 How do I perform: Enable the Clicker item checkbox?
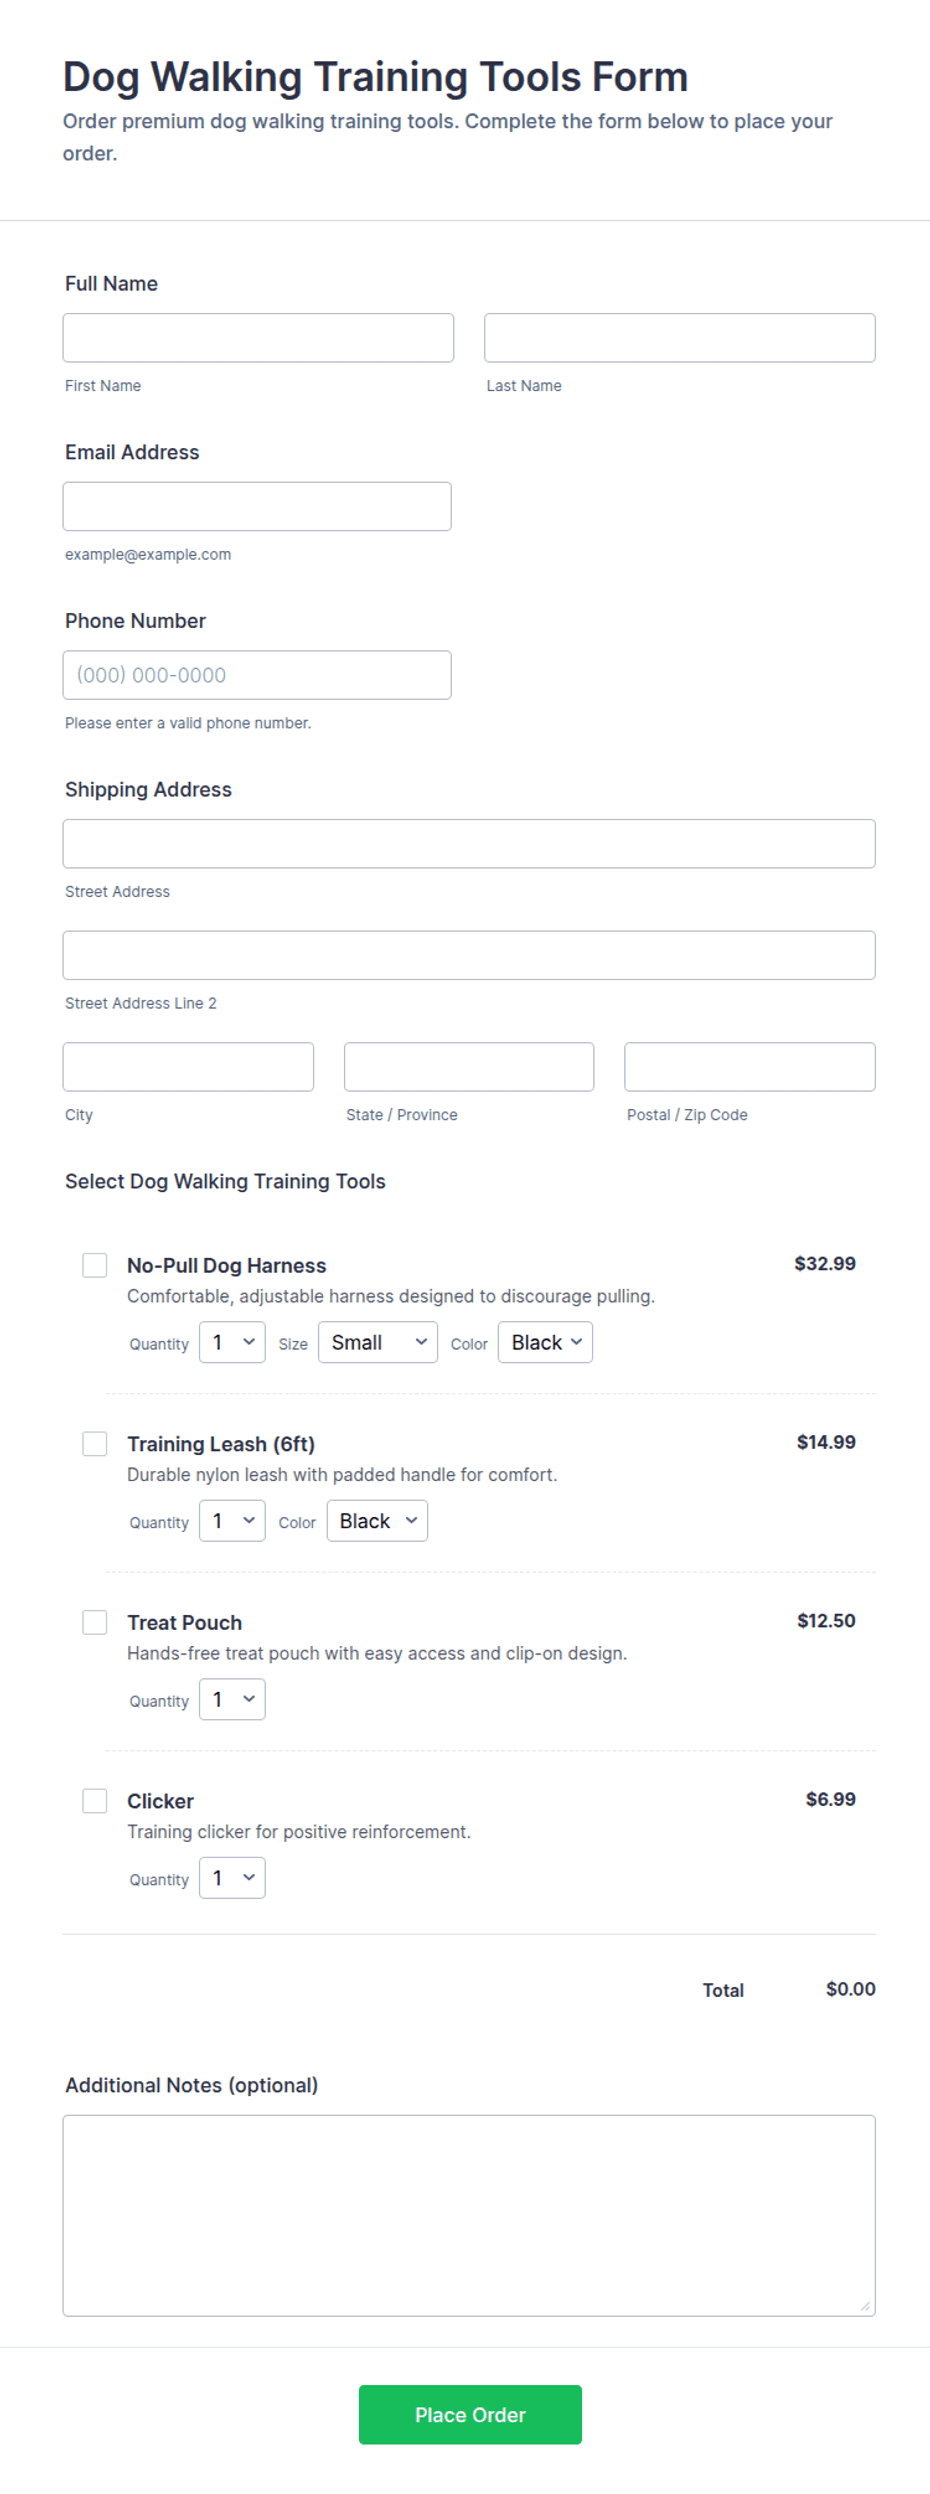(95, 1800)
